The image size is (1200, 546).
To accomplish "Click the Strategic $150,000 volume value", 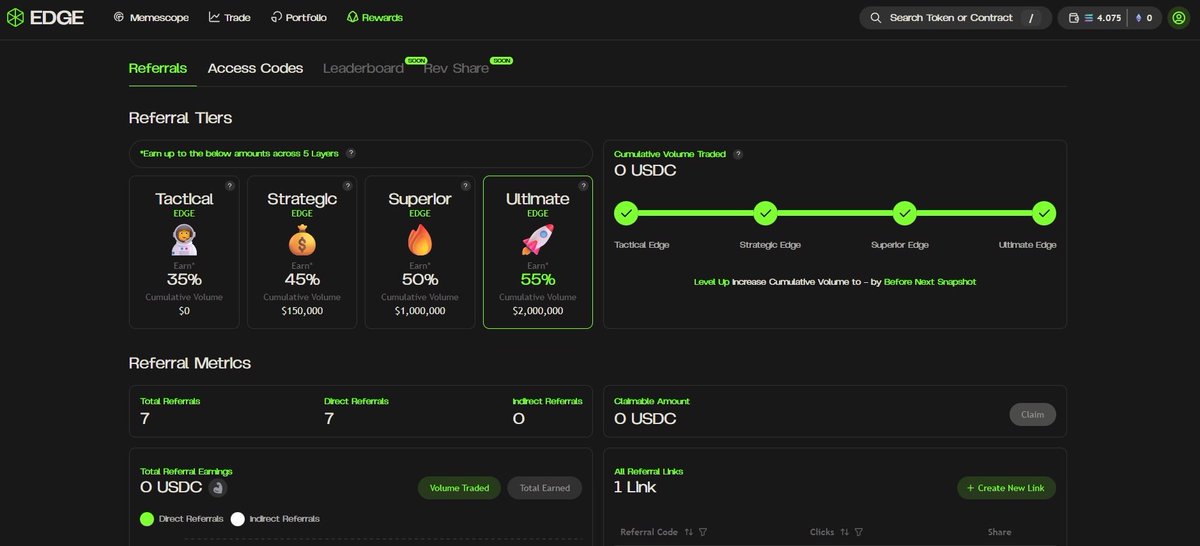I will pyautogui.click(x=302, y=311).
